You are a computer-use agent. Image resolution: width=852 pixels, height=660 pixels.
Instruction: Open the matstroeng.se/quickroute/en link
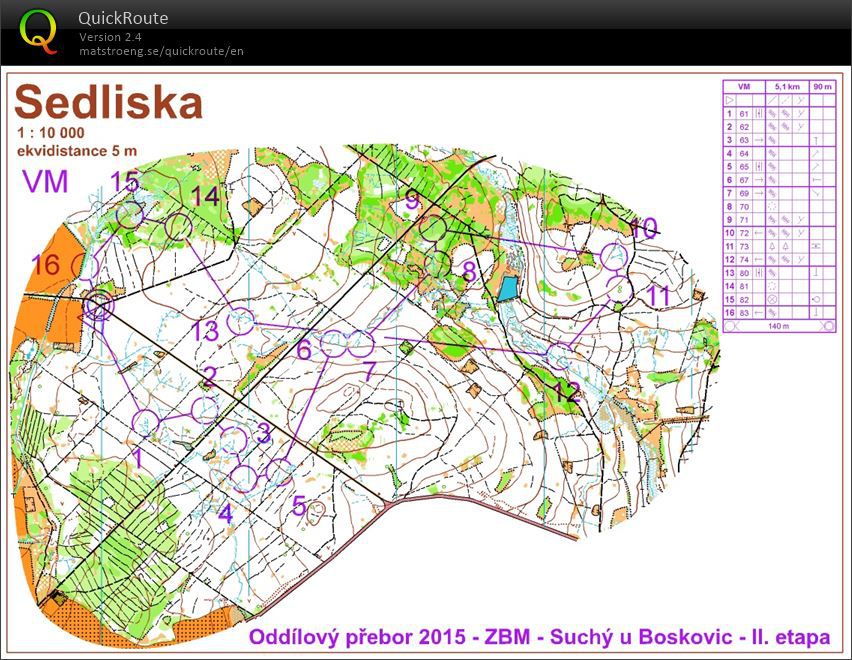tap(161, 51)
